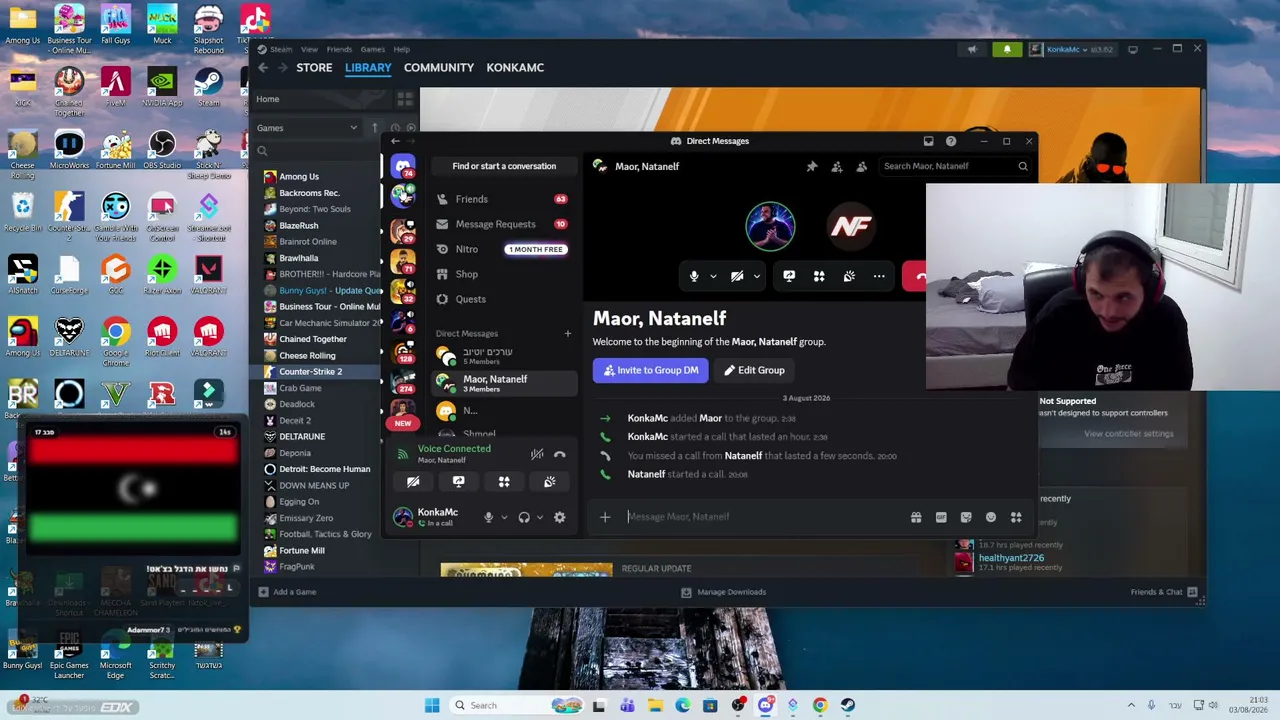Turn on camera in Discord call controls
Image resolution: width=1280 pixels, height=720 pixels.
coord(737,276)
